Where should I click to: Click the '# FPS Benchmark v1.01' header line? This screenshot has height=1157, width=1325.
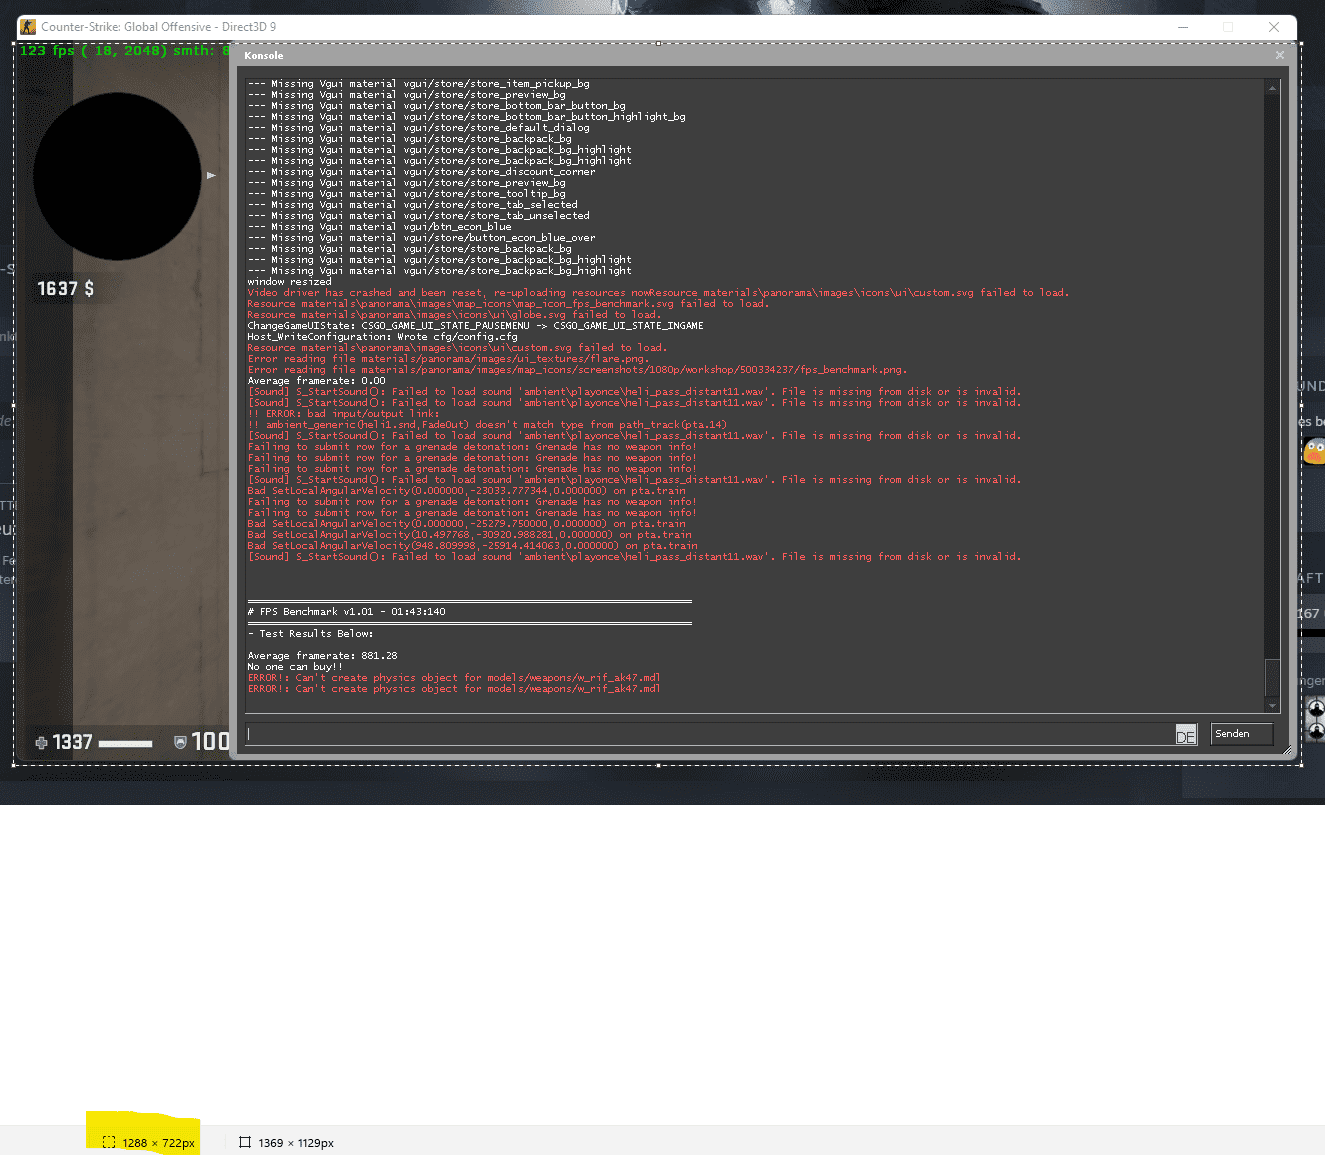tap(347, 612)
